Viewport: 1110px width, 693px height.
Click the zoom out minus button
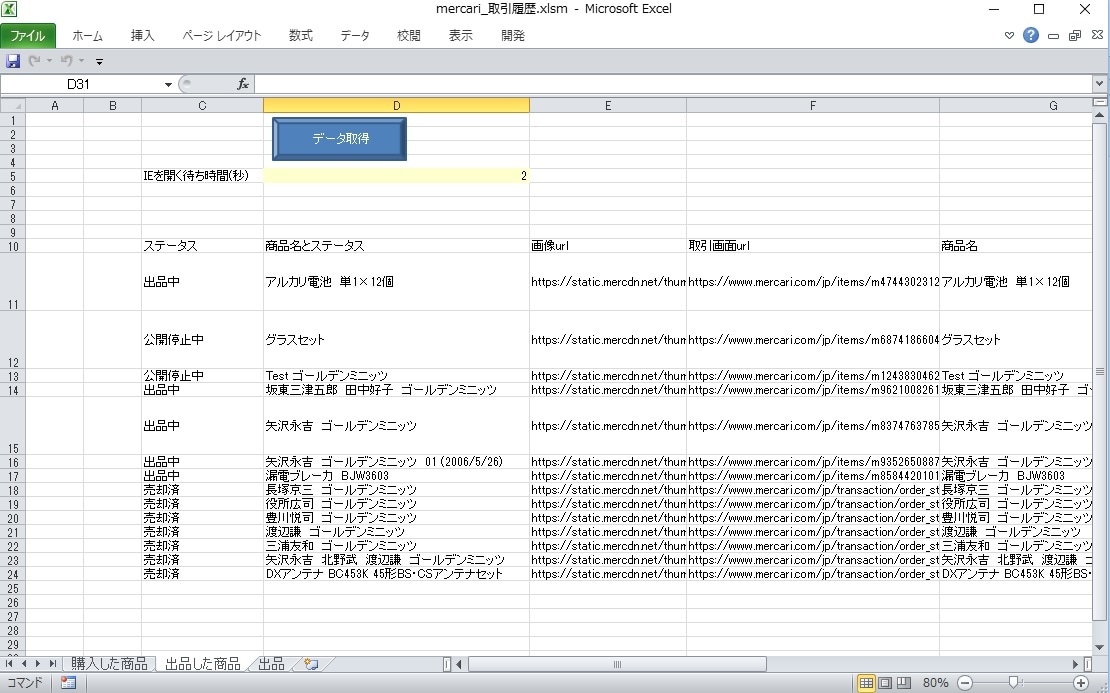pyautogui.click(x=964, y=682)
